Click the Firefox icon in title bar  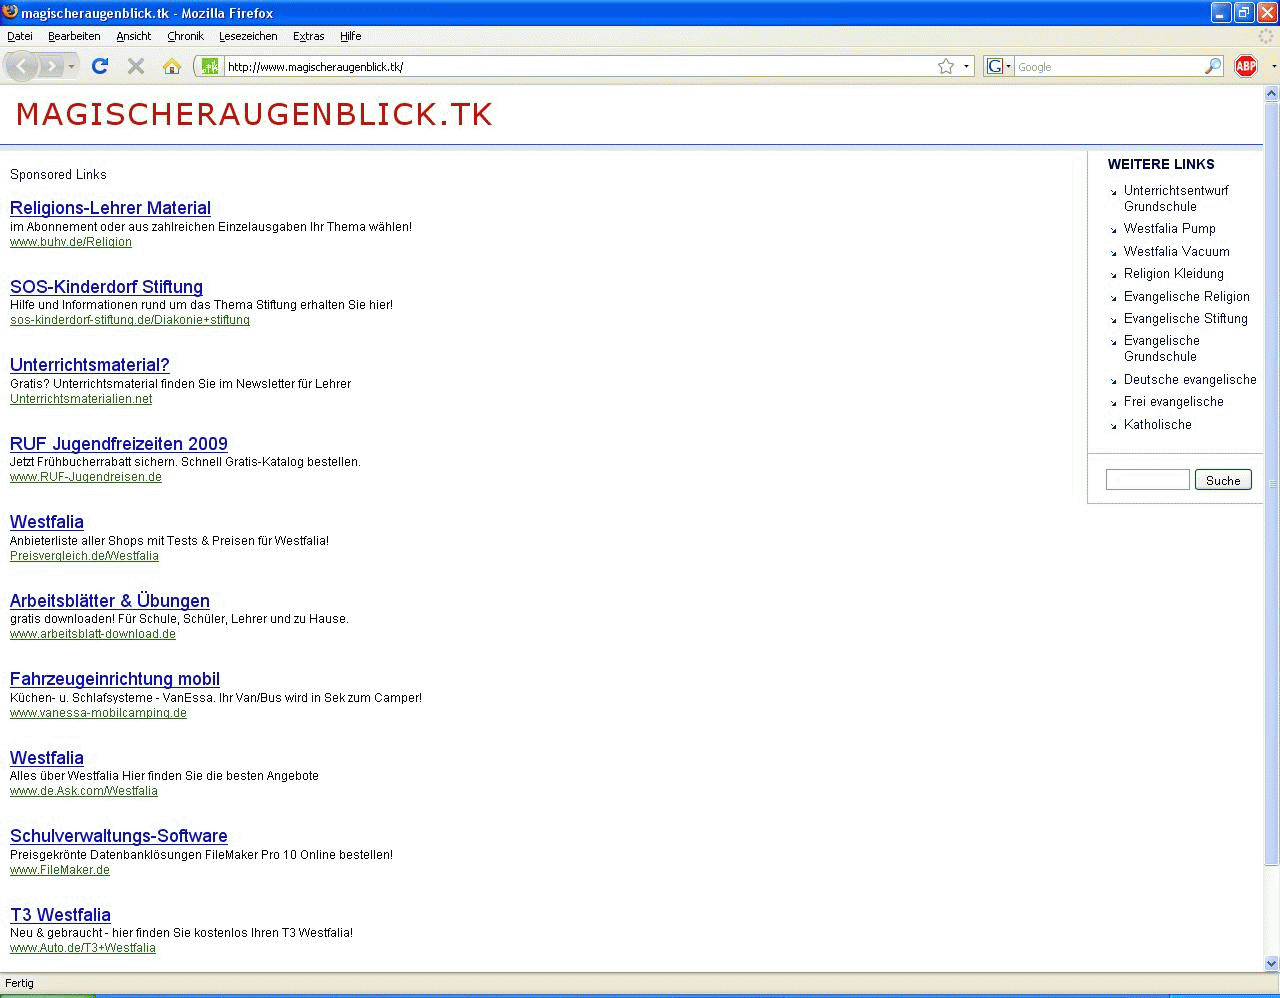coord(10,12)
